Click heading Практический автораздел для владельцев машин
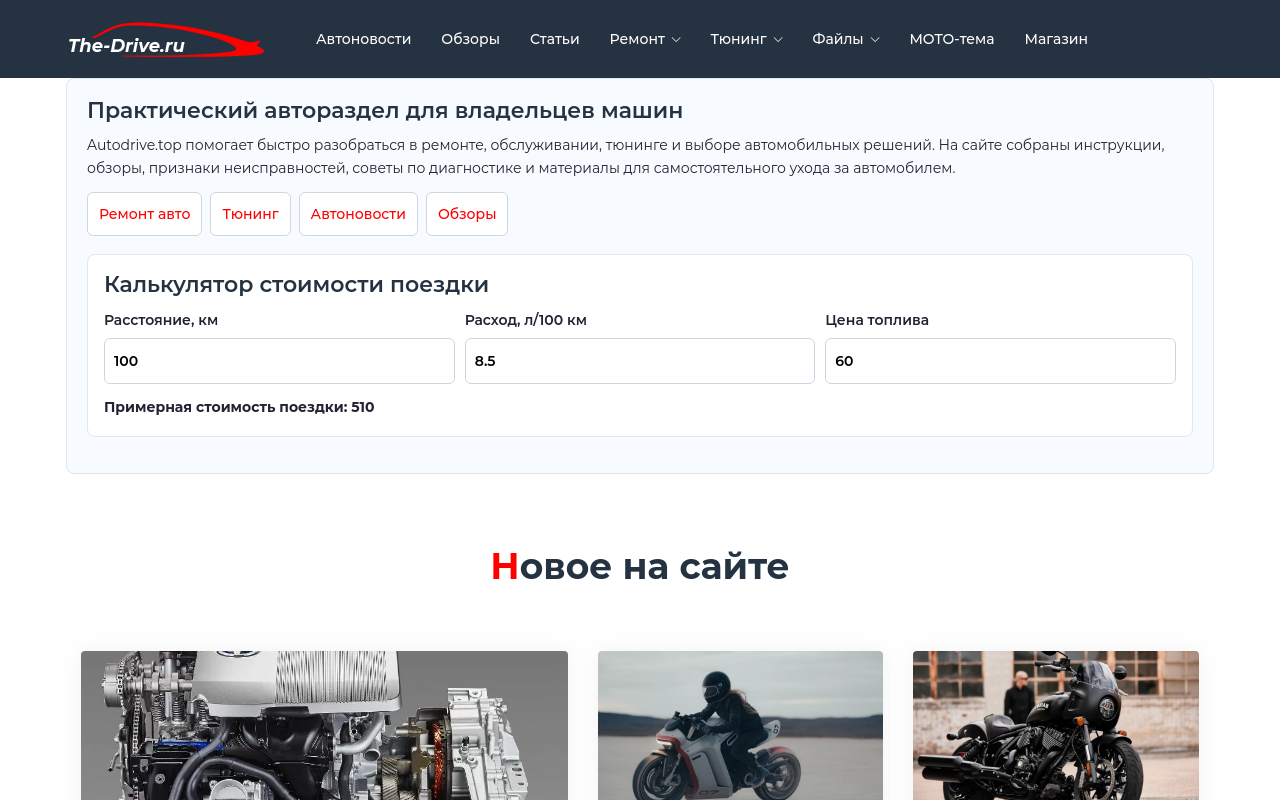Viewport: 1280px width, 800px height. tap(385, 110)
